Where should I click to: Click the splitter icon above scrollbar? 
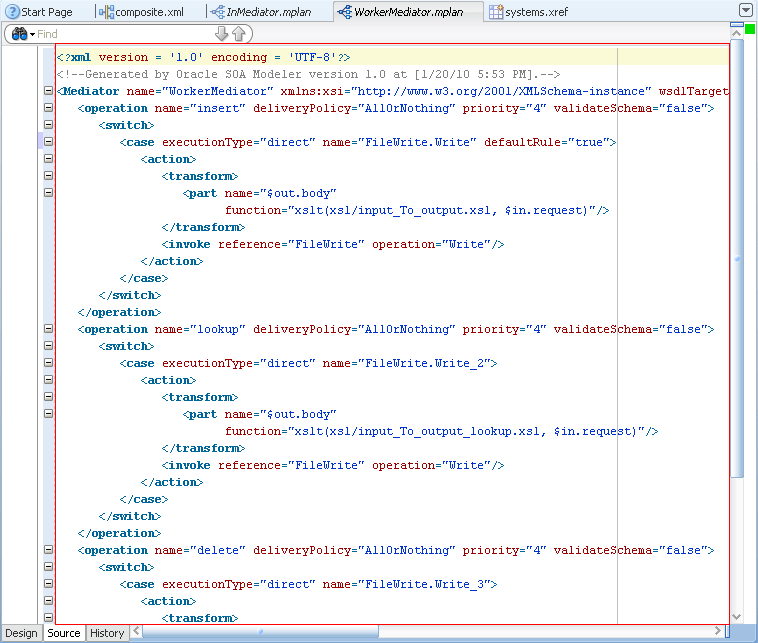point(737,24)
